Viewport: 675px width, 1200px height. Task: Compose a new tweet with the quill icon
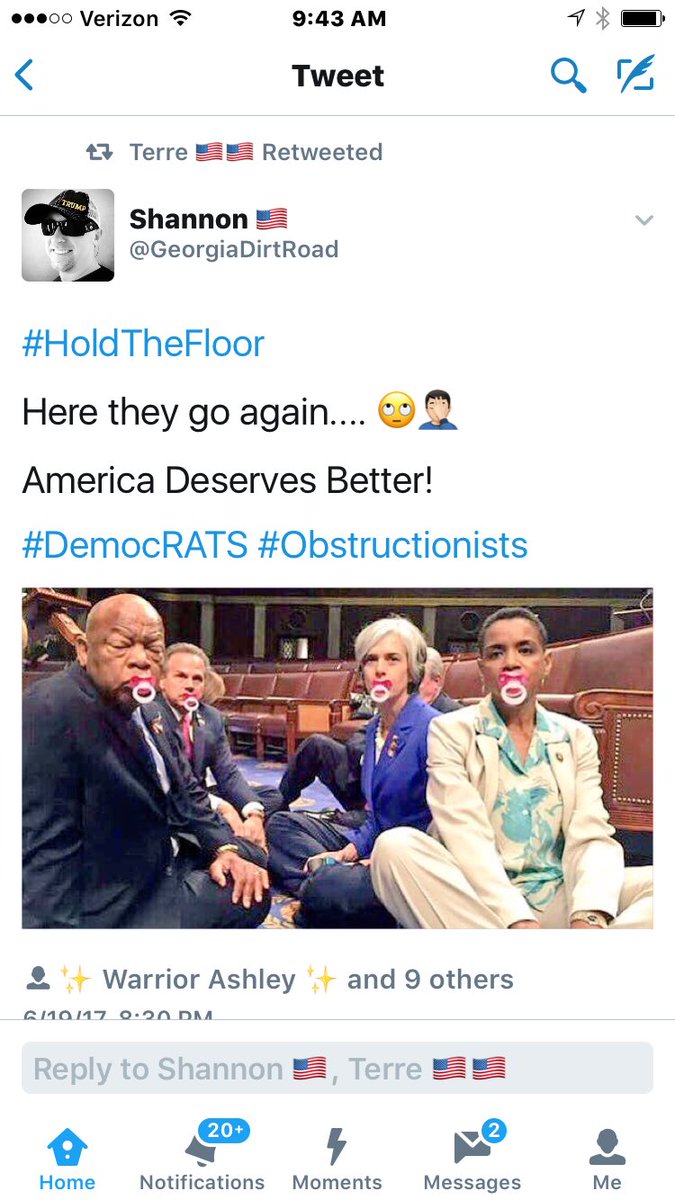pos(635,74)
